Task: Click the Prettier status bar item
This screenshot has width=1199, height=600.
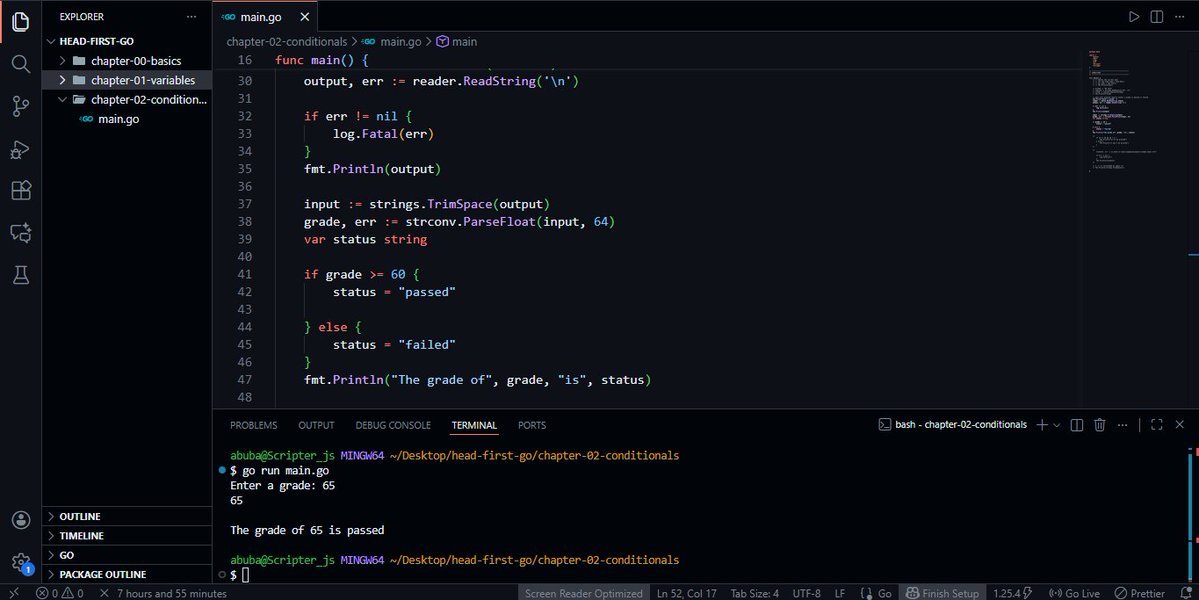Action: click(1139, 593)
